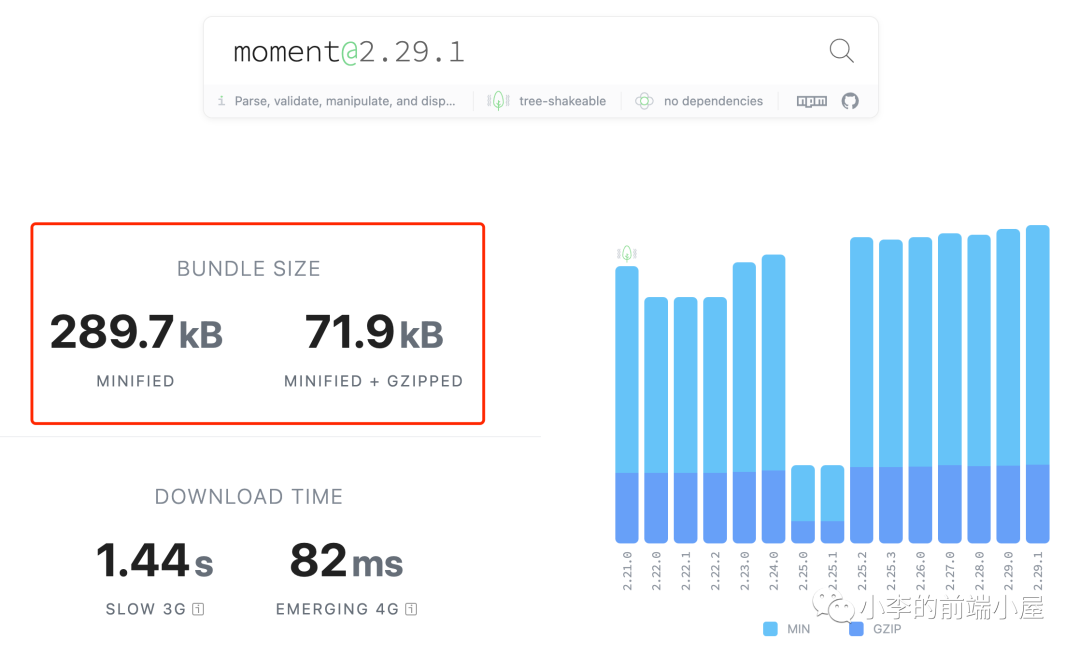The image size is (1080, 655).
Task: Click the MIN legend label
Action: (x=798, y=629)
